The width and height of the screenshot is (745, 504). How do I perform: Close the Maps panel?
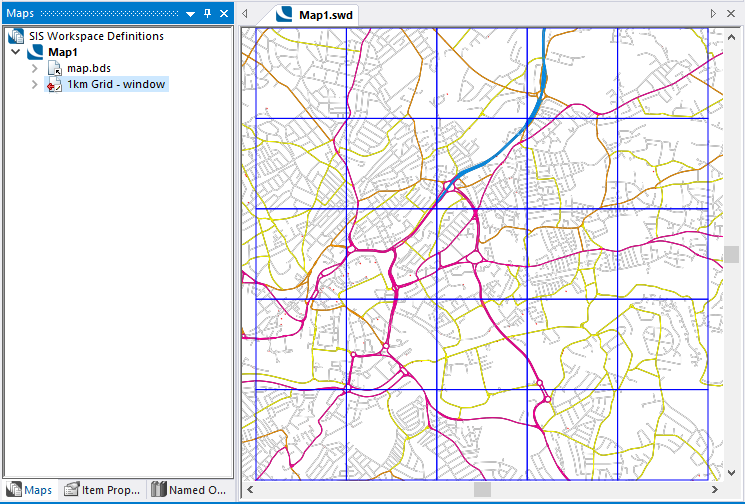[224, 14]
